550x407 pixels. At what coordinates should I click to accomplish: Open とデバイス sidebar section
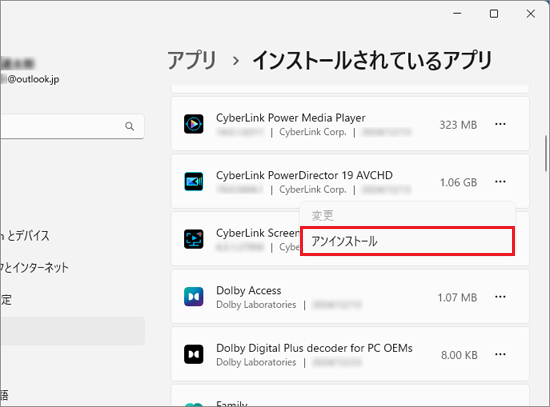coord(25,236)
